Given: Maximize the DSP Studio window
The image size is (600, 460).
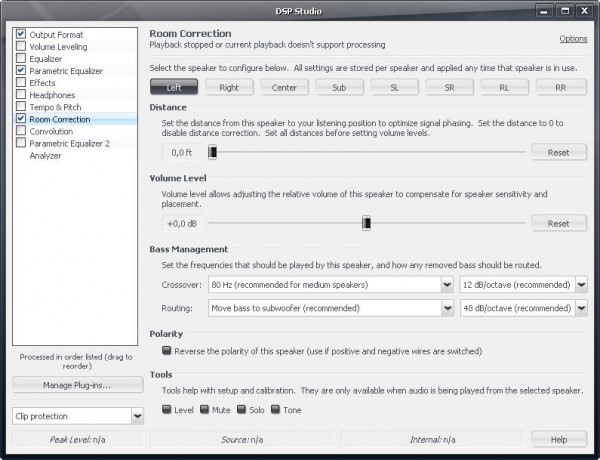Looking at the screenshot, I should tap(564, 11).
